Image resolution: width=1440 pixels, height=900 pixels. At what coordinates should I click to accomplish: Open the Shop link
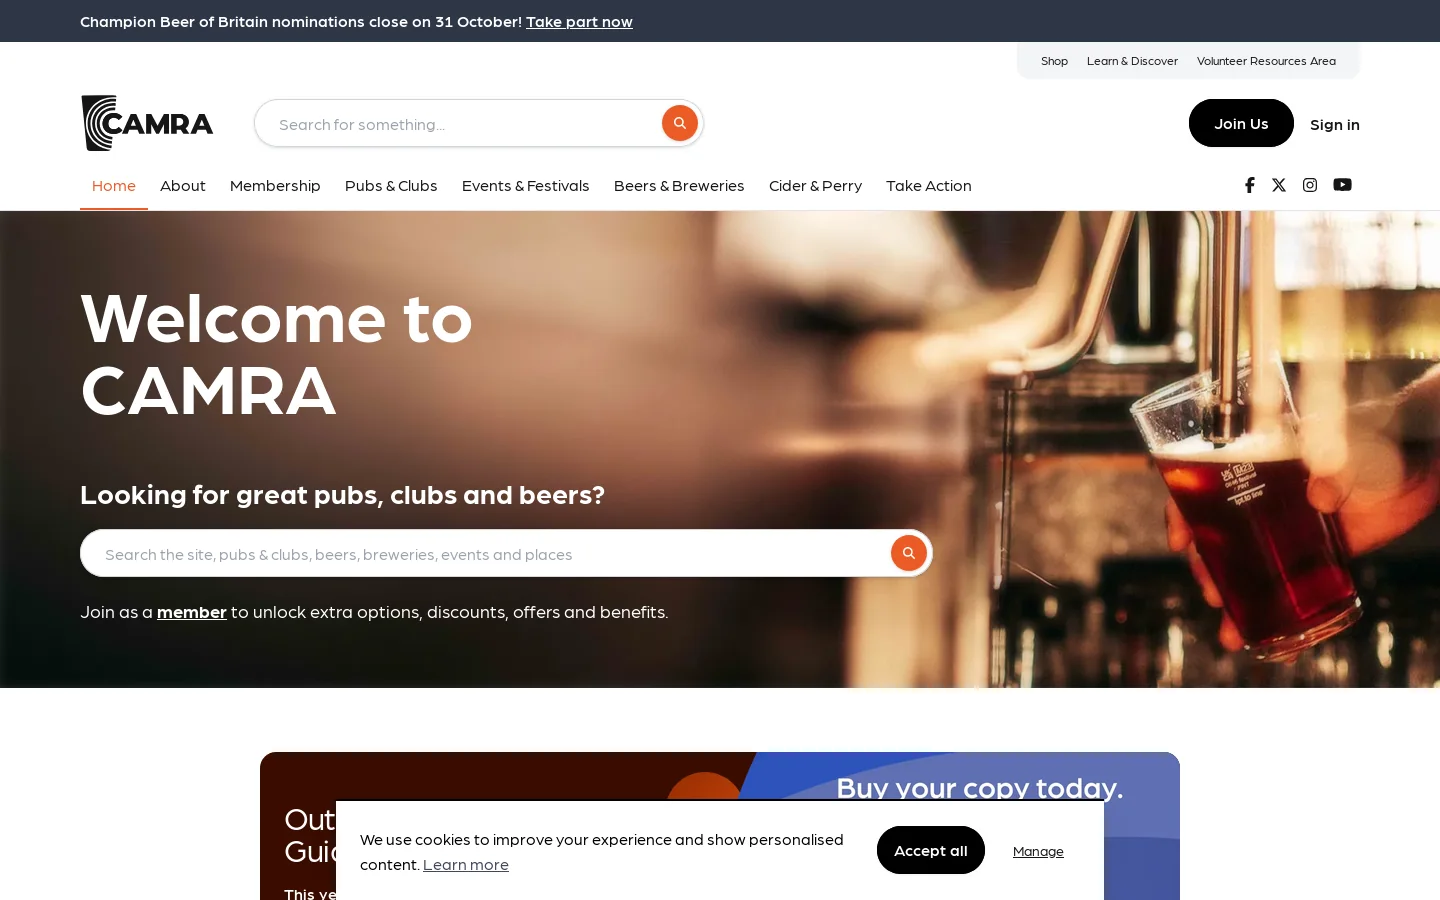[1054, 61]
